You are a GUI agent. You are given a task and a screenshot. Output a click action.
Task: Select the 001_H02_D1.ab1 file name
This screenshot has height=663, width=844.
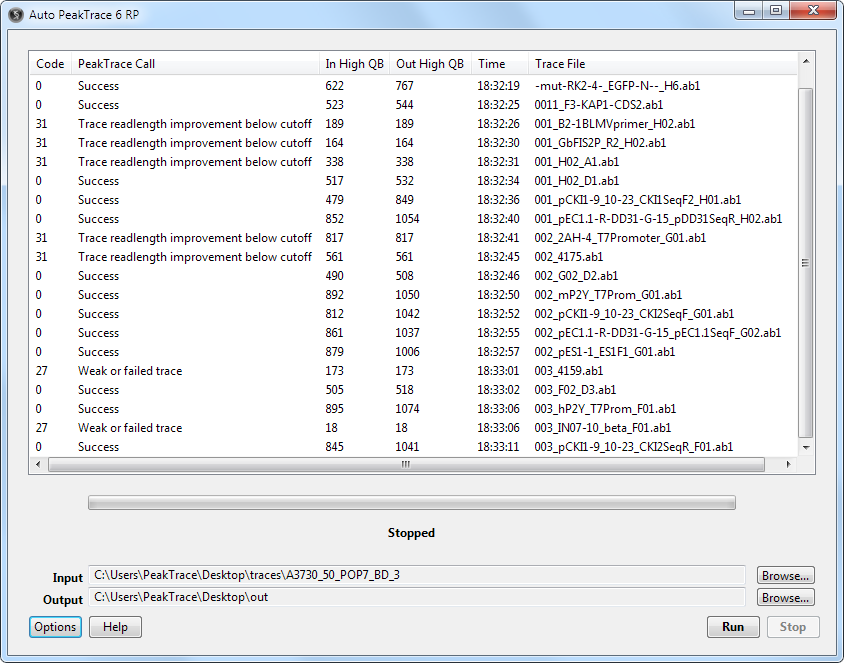click(576, 181)
